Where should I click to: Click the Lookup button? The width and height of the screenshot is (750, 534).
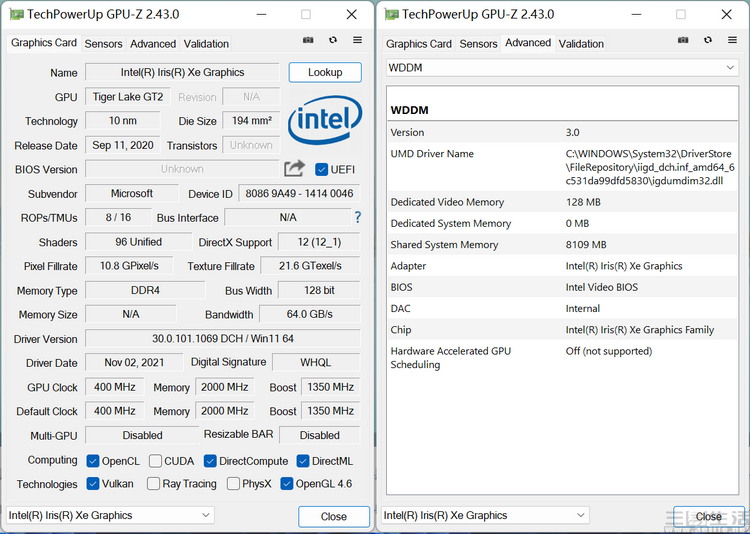pos(325,72)
